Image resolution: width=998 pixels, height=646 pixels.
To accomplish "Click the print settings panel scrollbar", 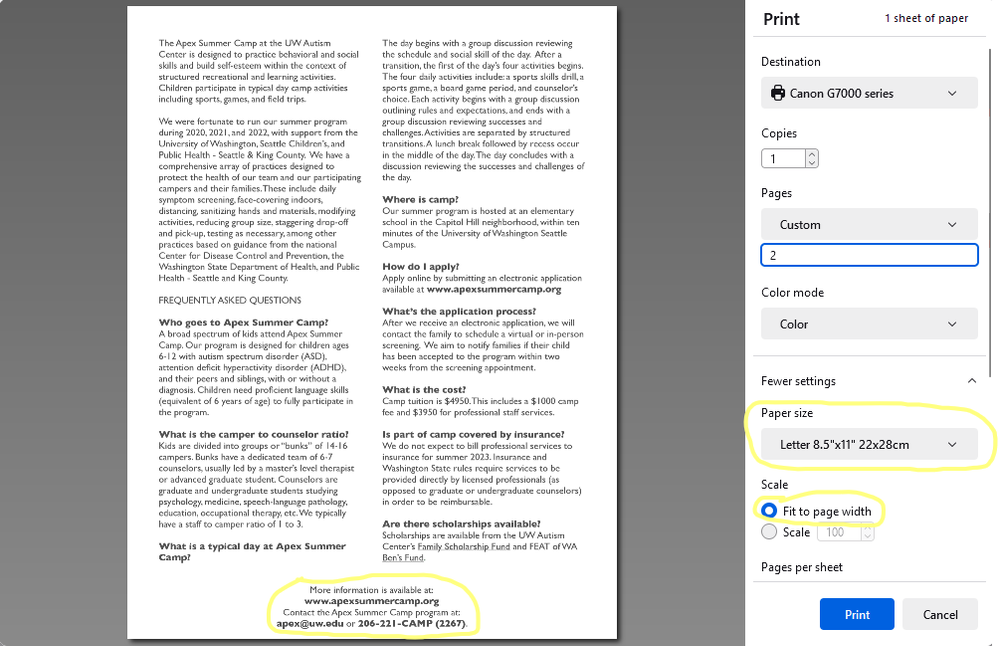I will (x=990, y=200).
